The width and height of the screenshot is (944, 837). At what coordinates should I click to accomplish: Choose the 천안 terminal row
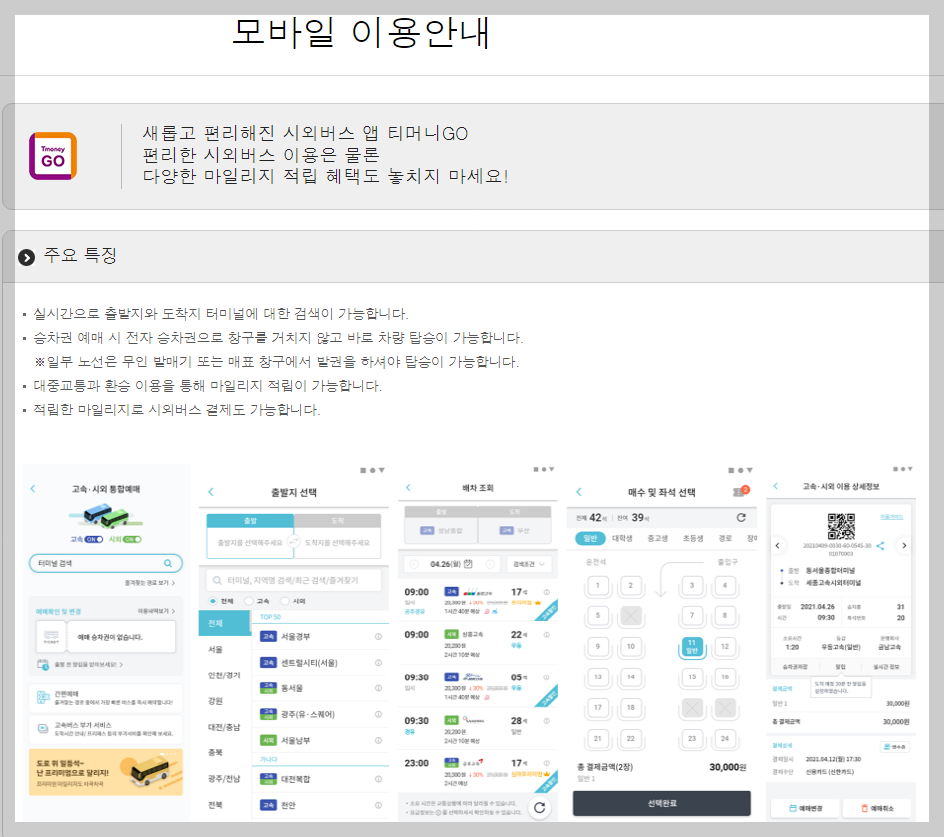point(320,805)
